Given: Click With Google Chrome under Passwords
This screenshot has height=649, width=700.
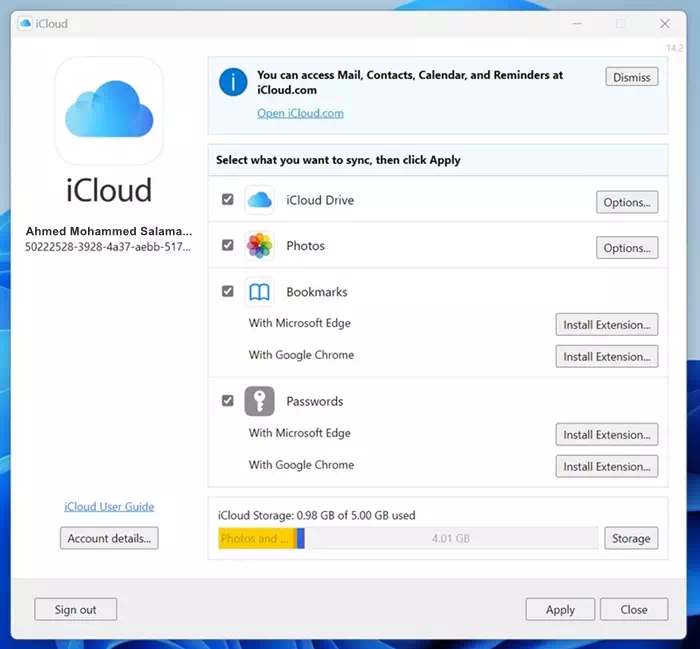Looking at the screenshot, I should (x=301, y=465).
